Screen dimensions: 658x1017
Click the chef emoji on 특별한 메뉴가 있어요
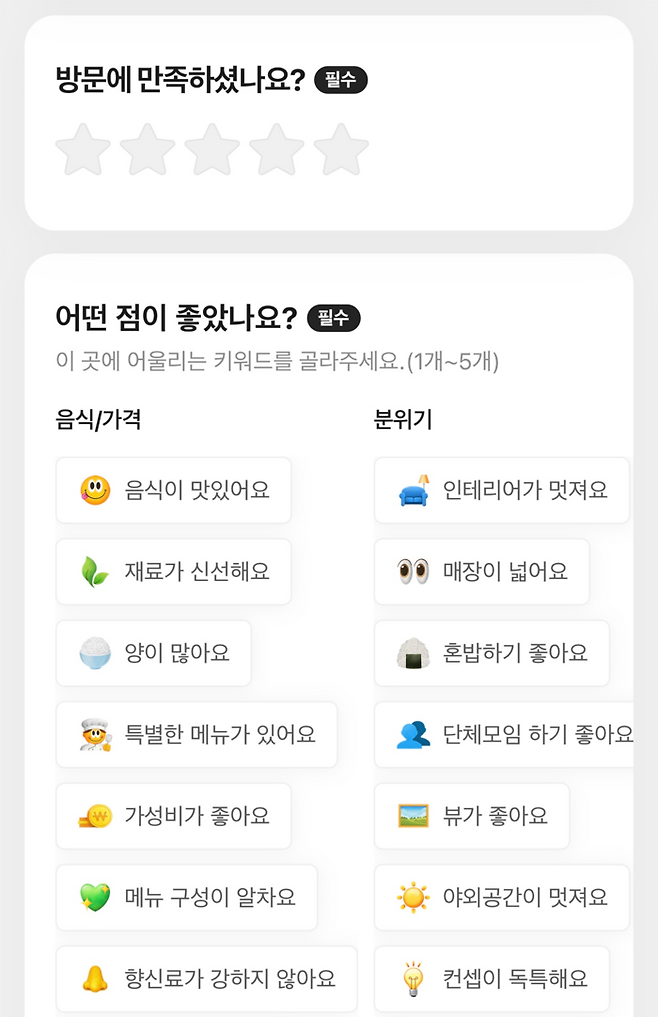[x=97, y=734]
